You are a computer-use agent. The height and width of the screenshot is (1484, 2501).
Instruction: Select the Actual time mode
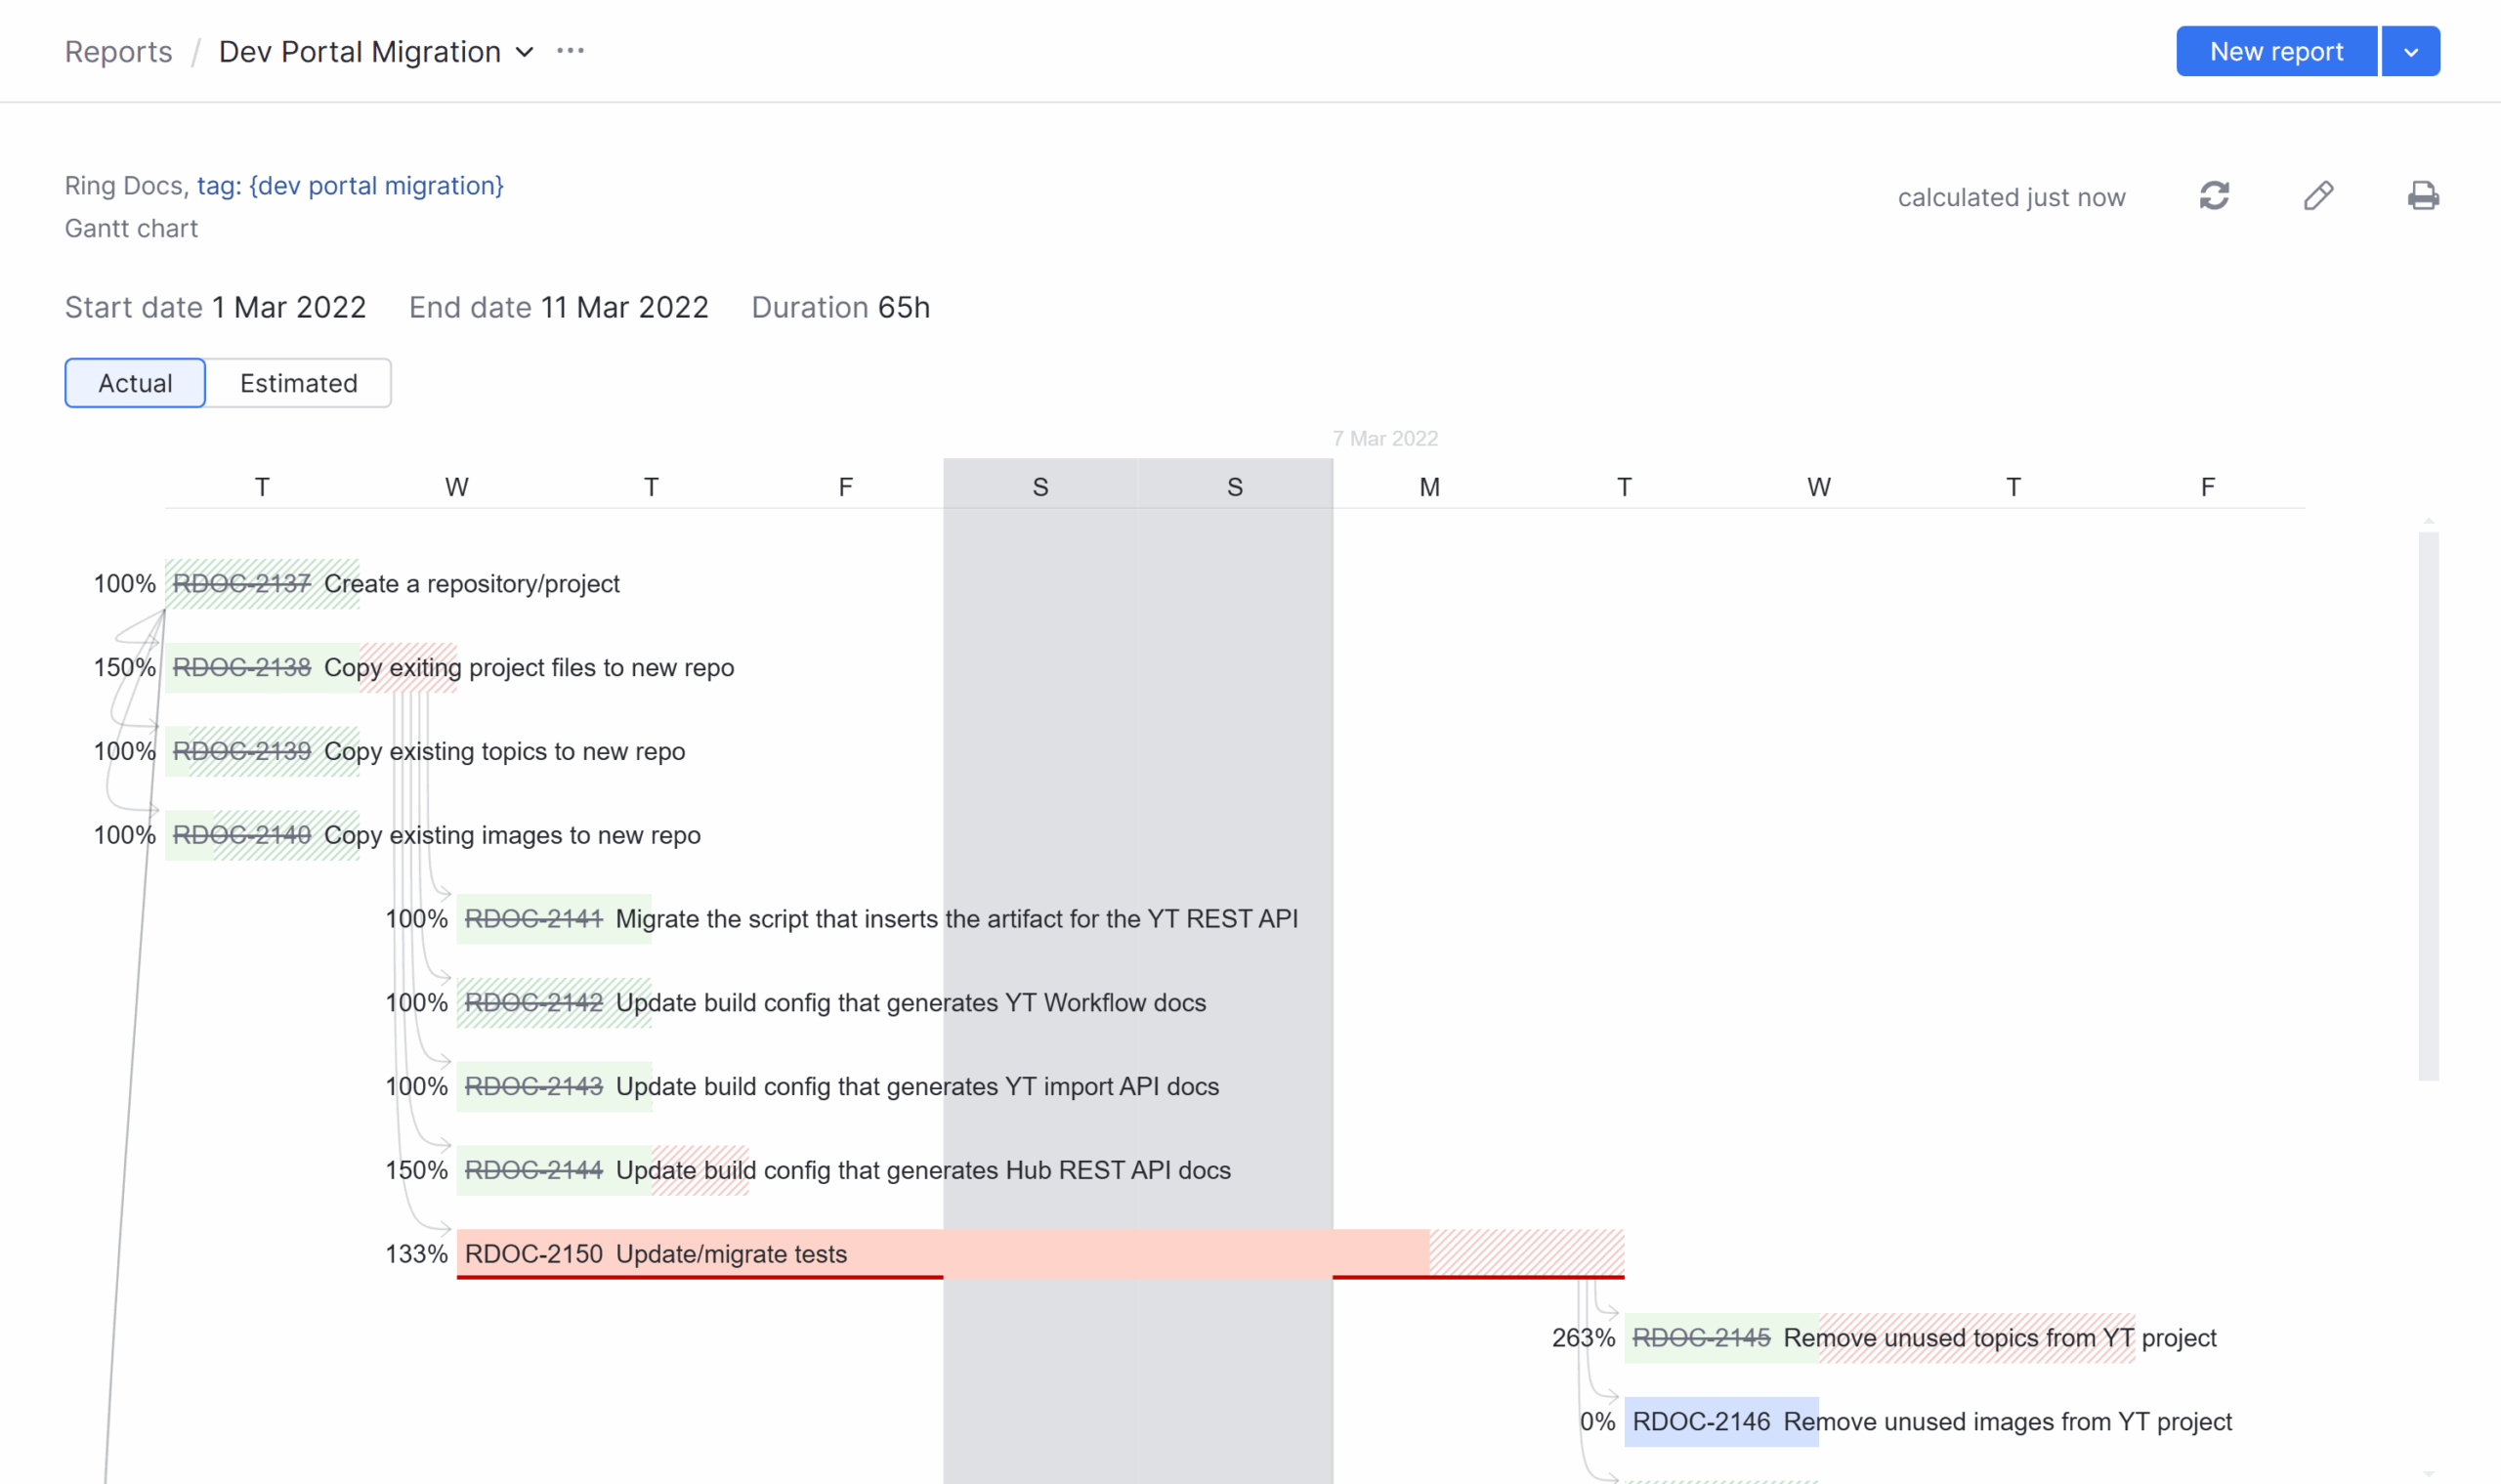coord(135,383)
